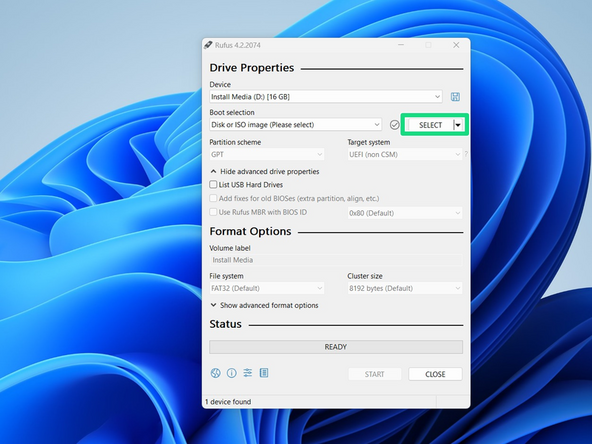Show the log icon
The width and height of the screenshot is (592, 444).
264,373
